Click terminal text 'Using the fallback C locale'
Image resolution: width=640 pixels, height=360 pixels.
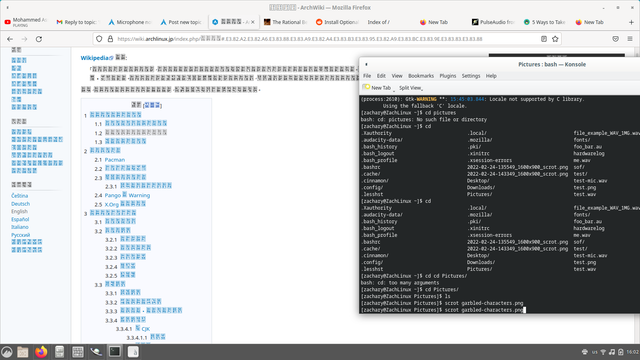pos(425,106)
